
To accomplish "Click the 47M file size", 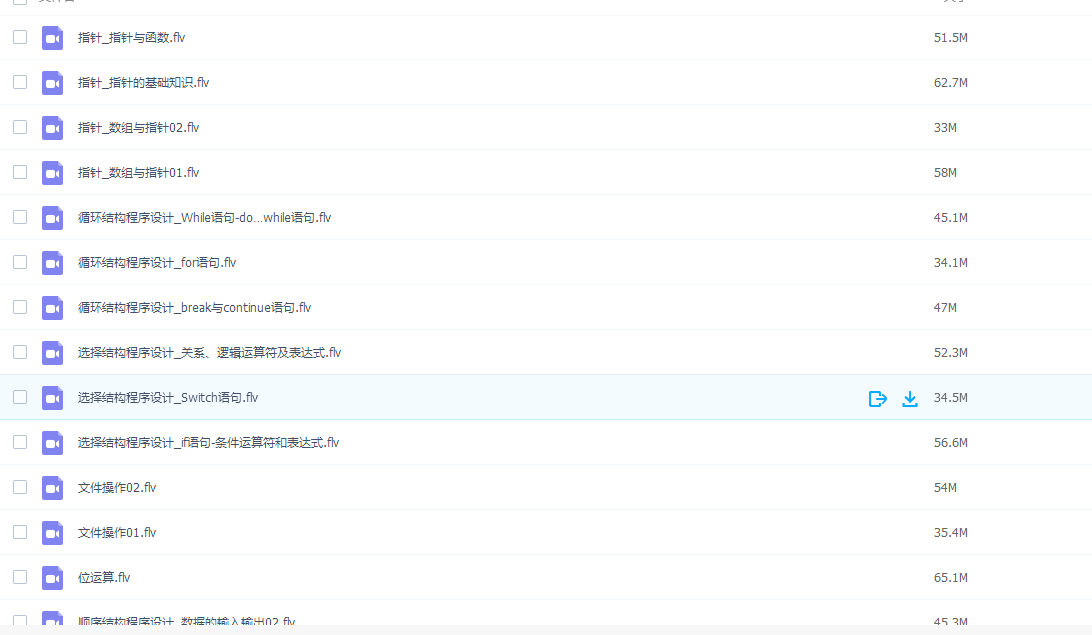I will pyautogui.click(x=945, y=308).
